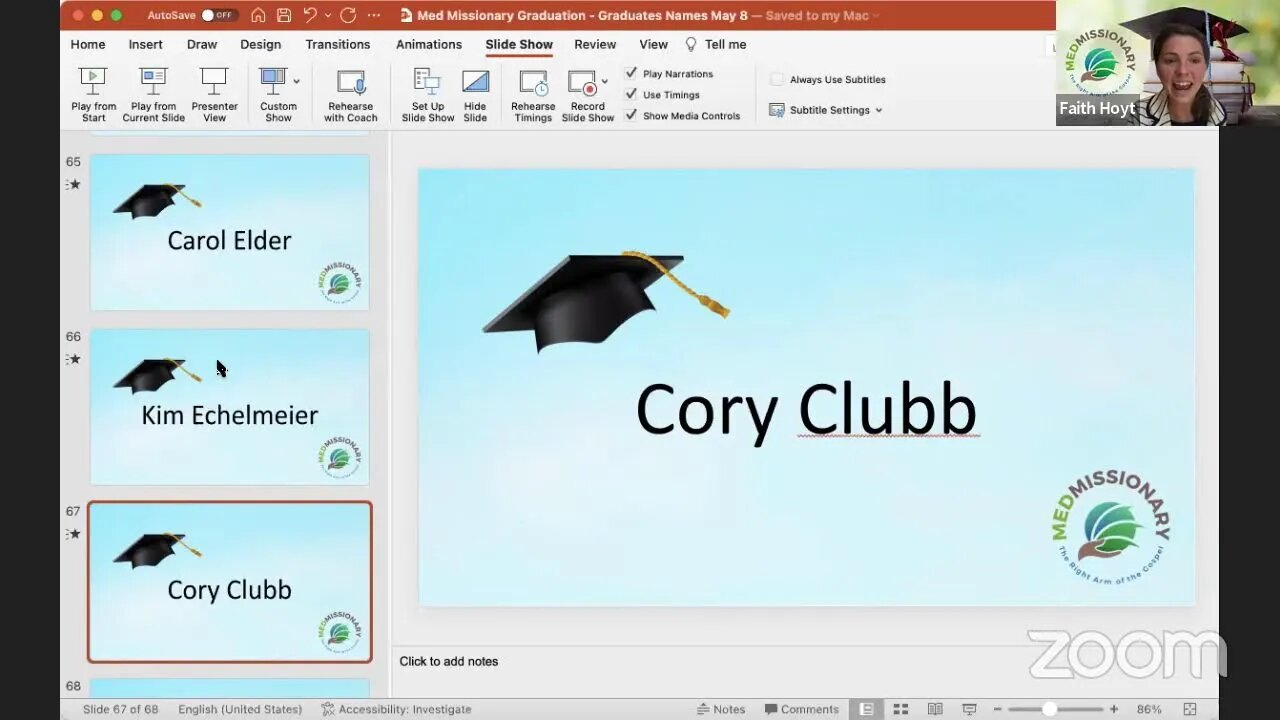Screen dimensions: 1280x720
Task: Click Accessibility: Investigate in status bar
Action: [397, 709]
